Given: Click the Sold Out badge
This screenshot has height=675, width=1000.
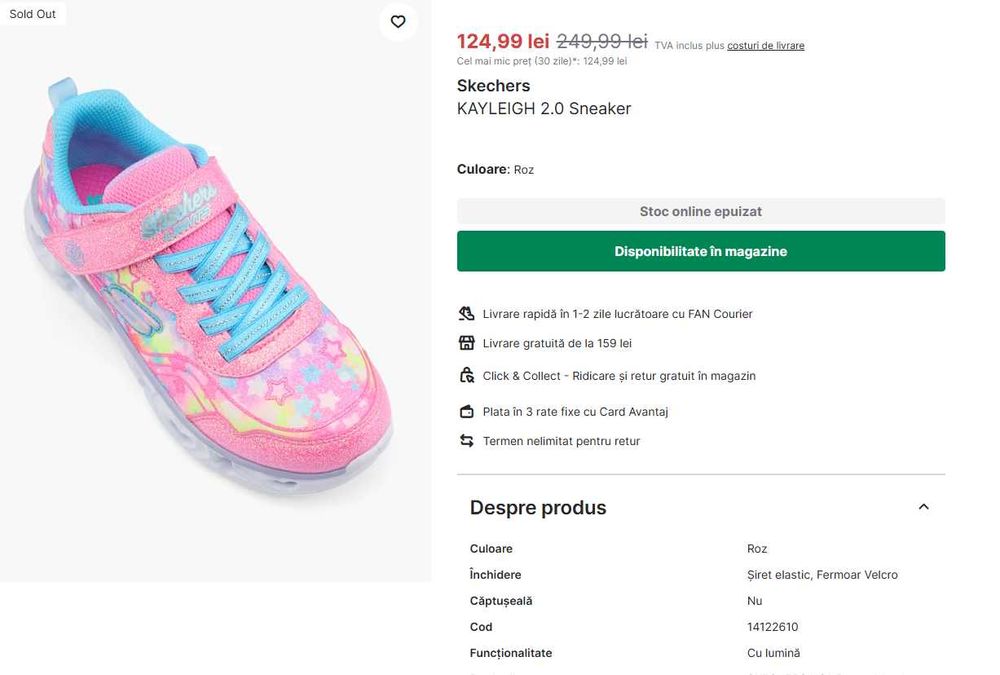Looking at the screenshot, I should 33,14.
